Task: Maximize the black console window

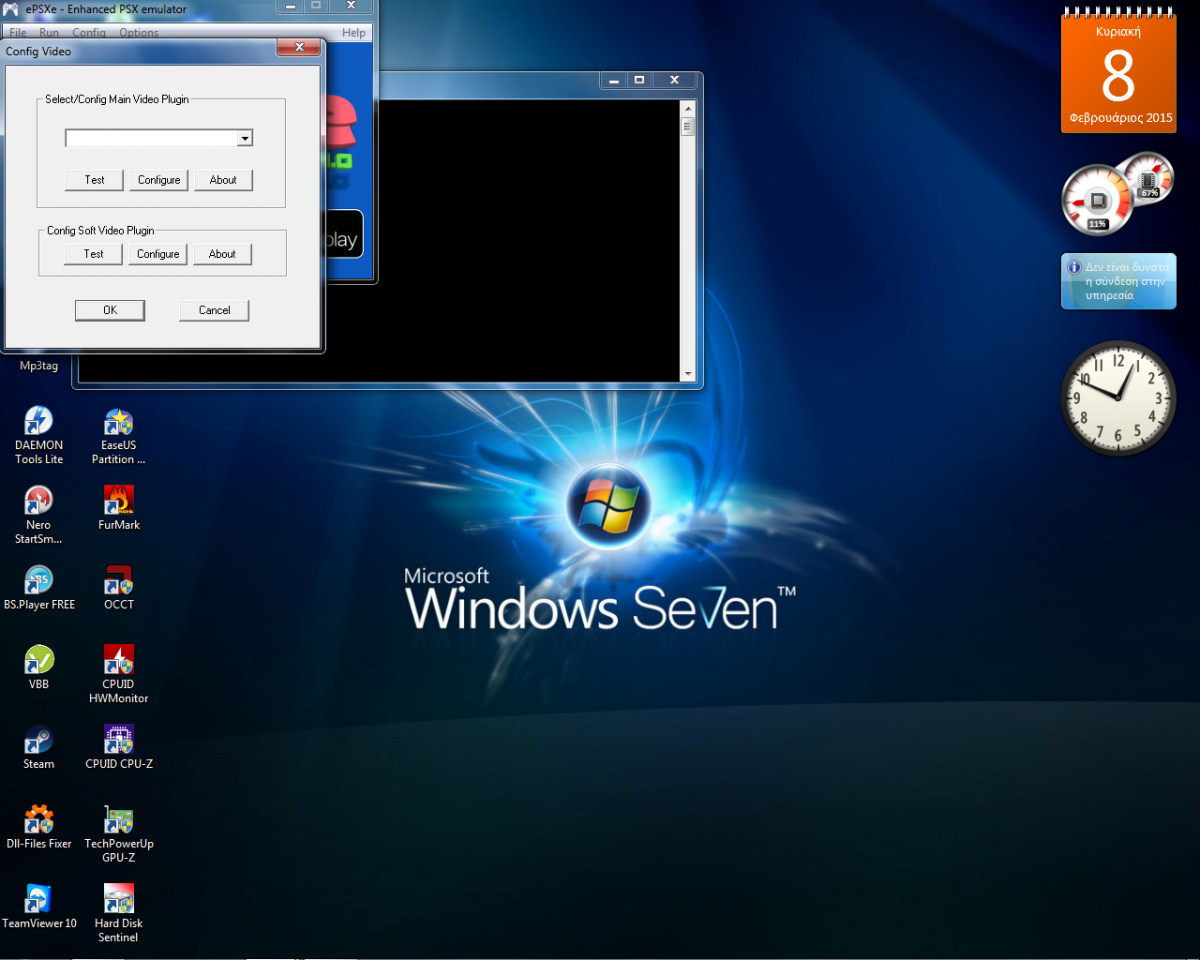Action: point(639,80)
